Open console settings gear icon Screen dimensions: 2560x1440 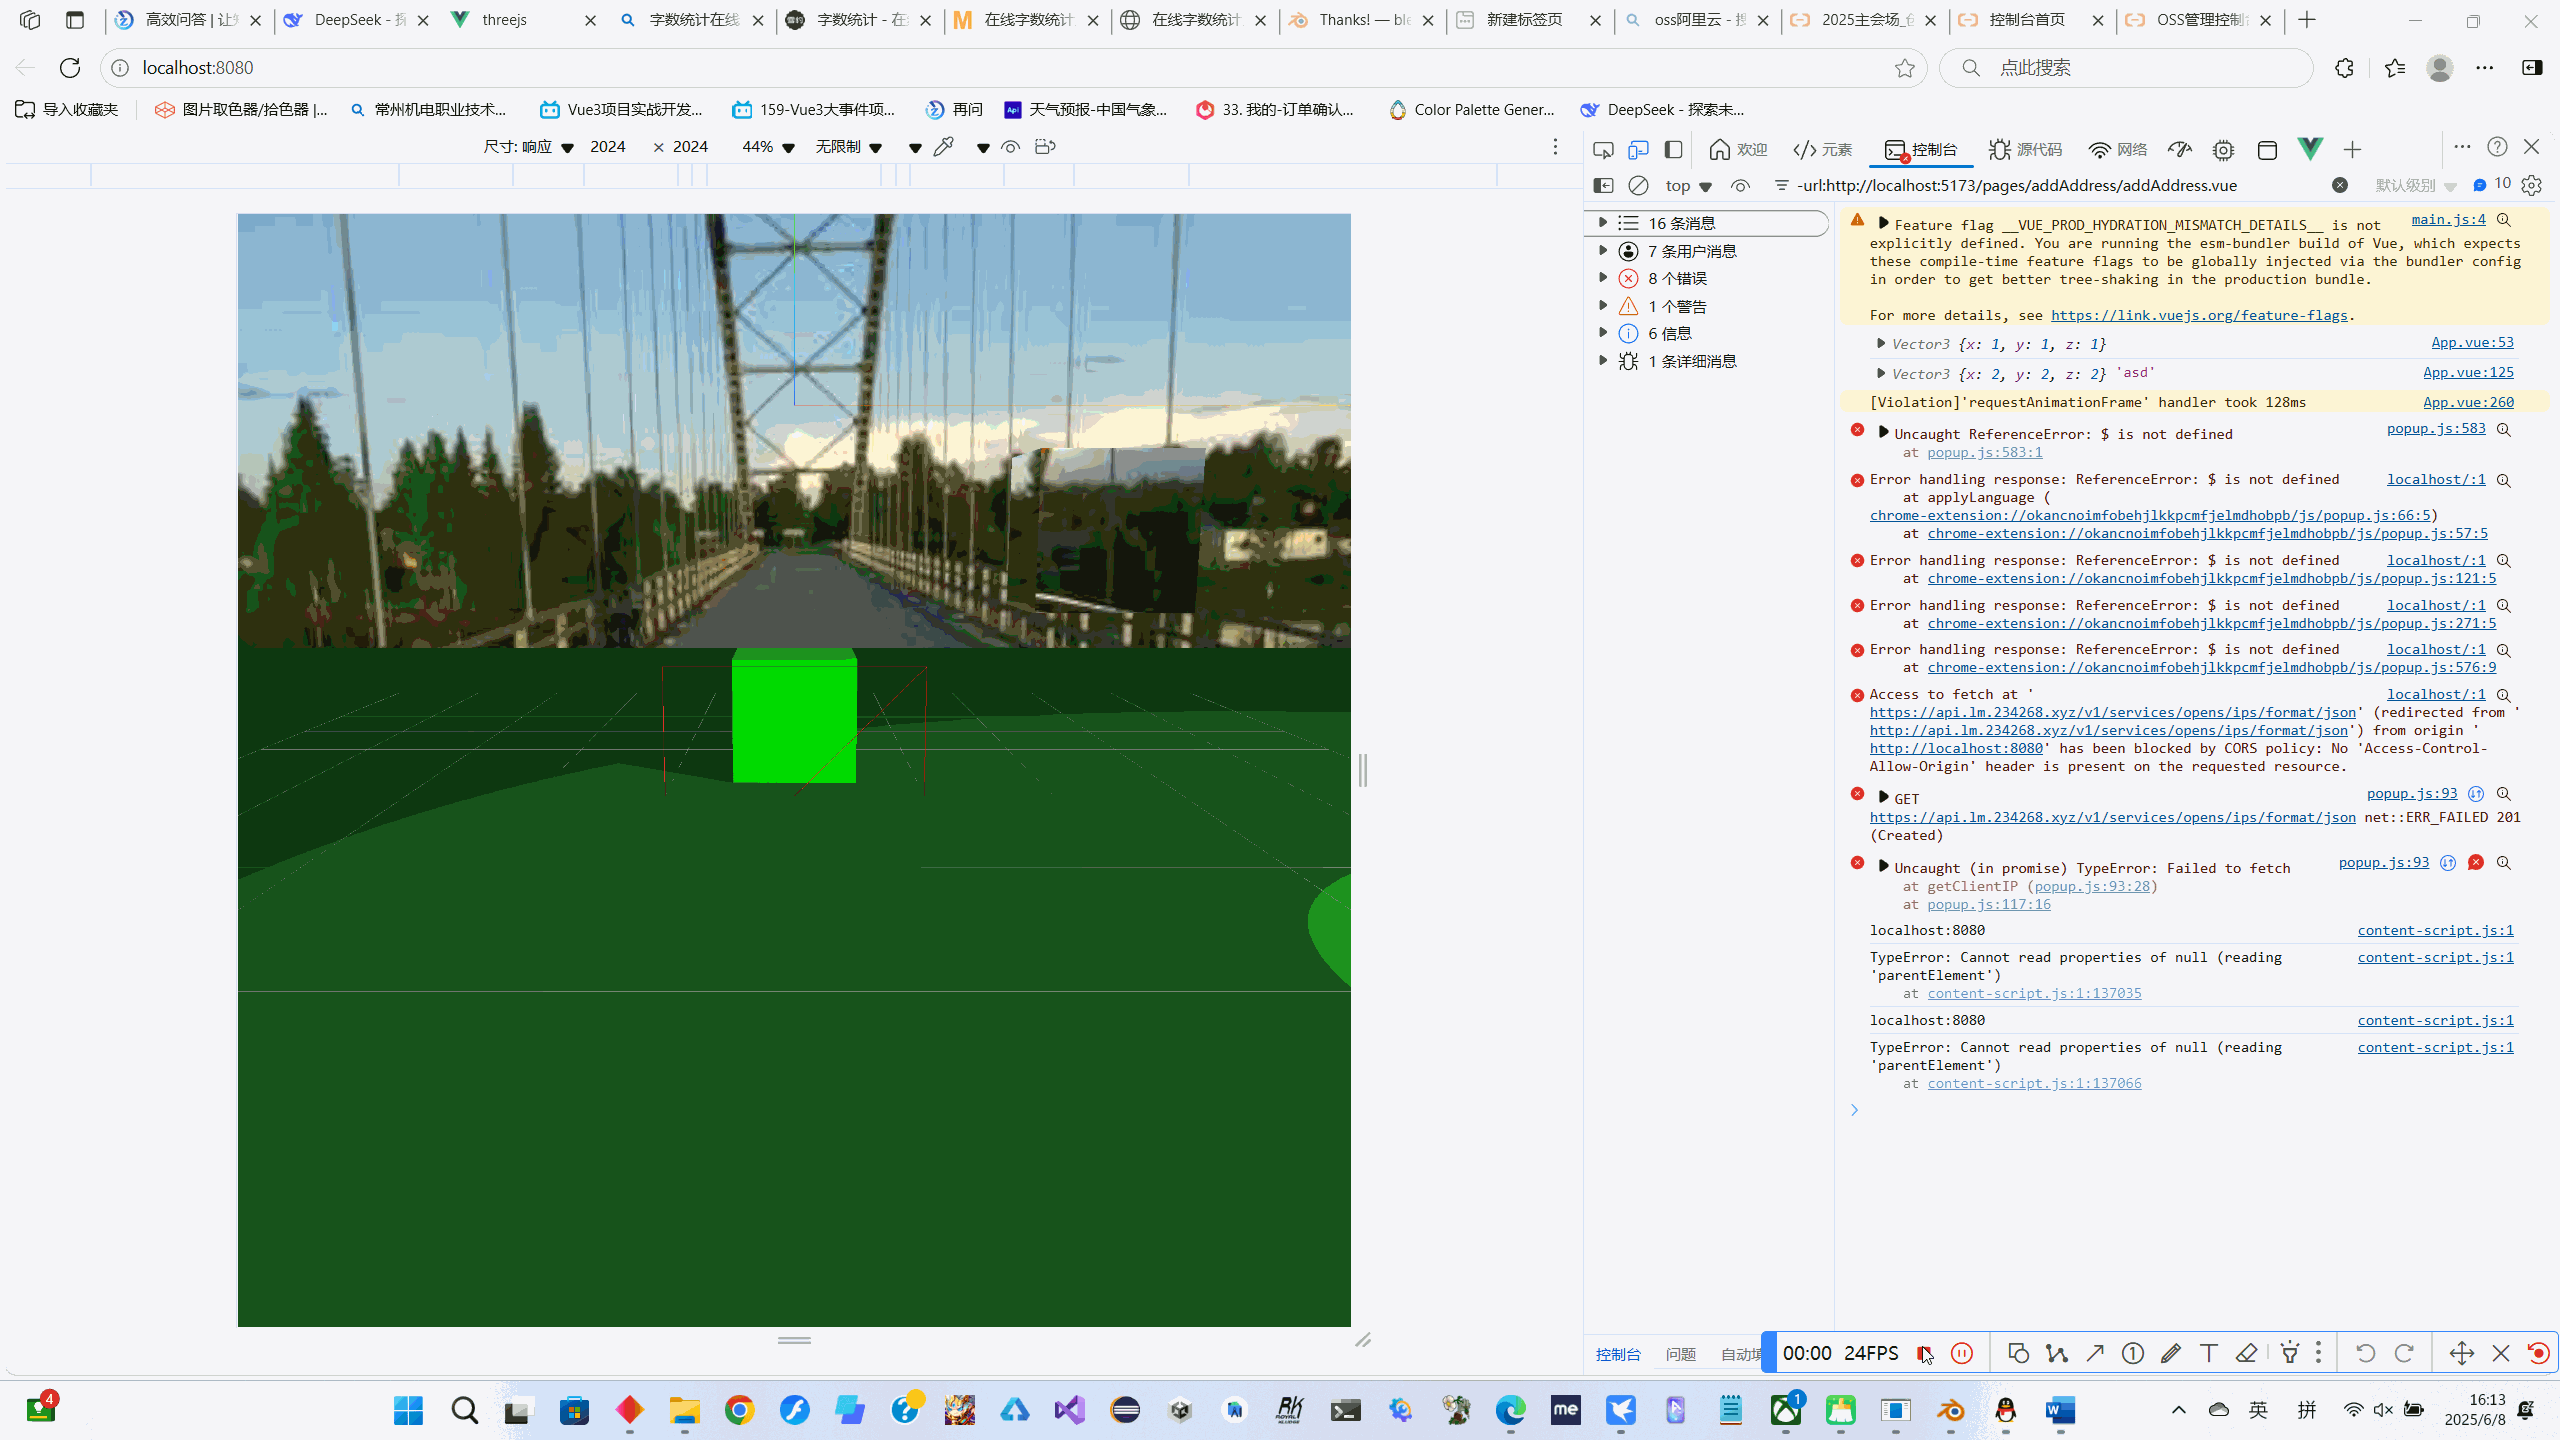[x=2532, y=185]
